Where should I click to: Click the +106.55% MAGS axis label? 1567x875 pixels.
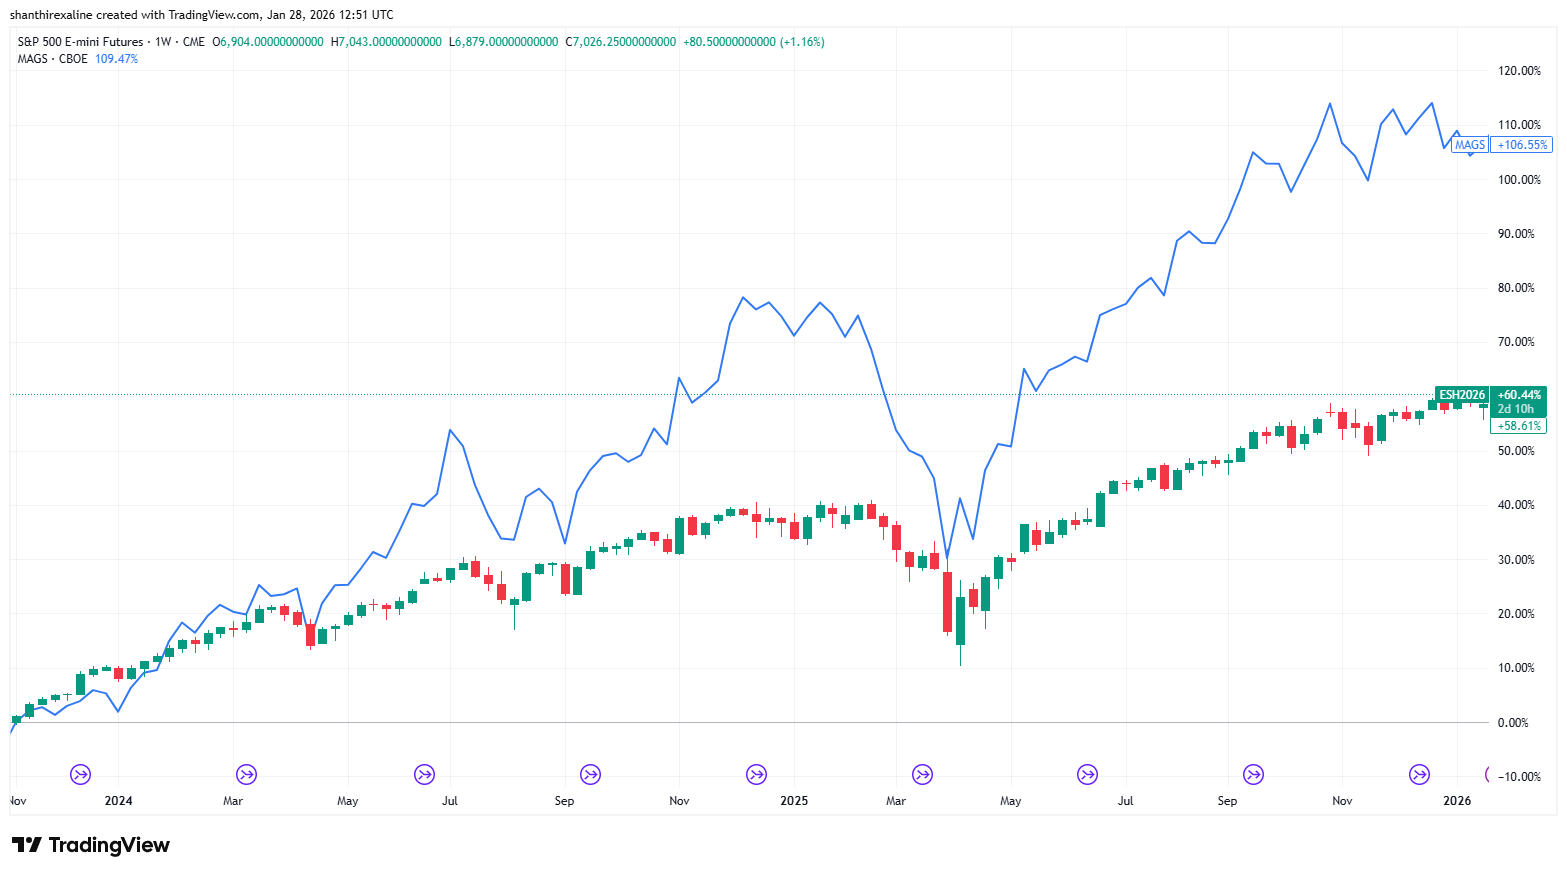pos(1522,145)
